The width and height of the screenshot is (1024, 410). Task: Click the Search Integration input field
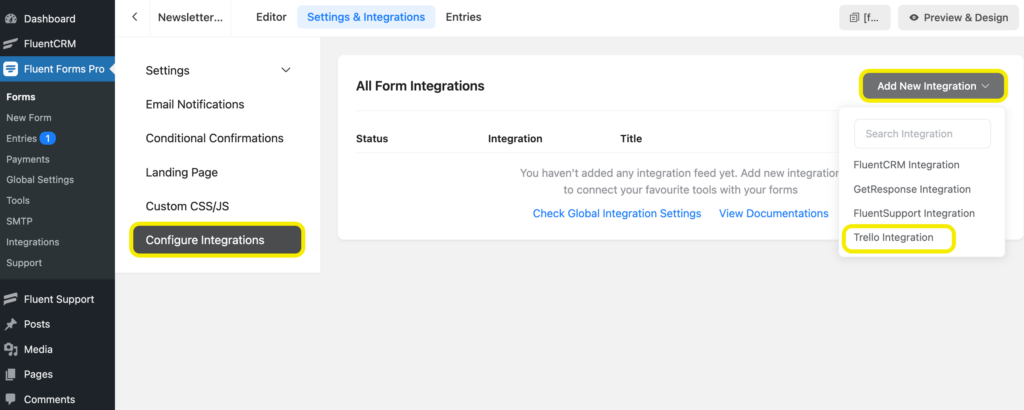(922, 134)
